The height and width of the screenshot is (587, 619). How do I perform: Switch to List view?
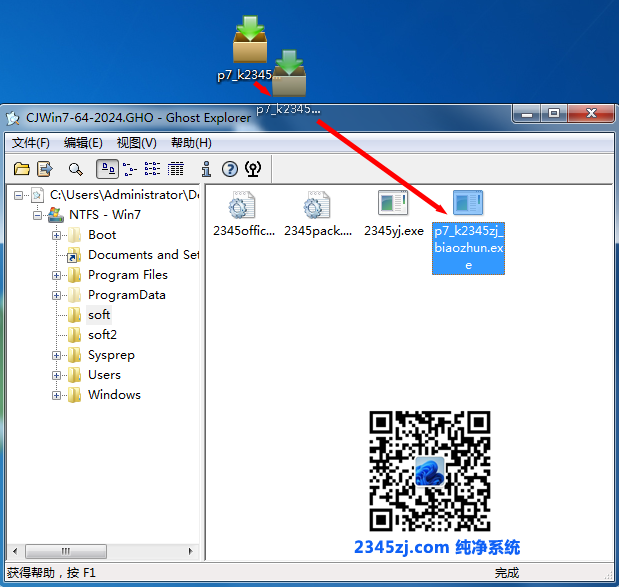pyautogui.click(x=152, y=169)
